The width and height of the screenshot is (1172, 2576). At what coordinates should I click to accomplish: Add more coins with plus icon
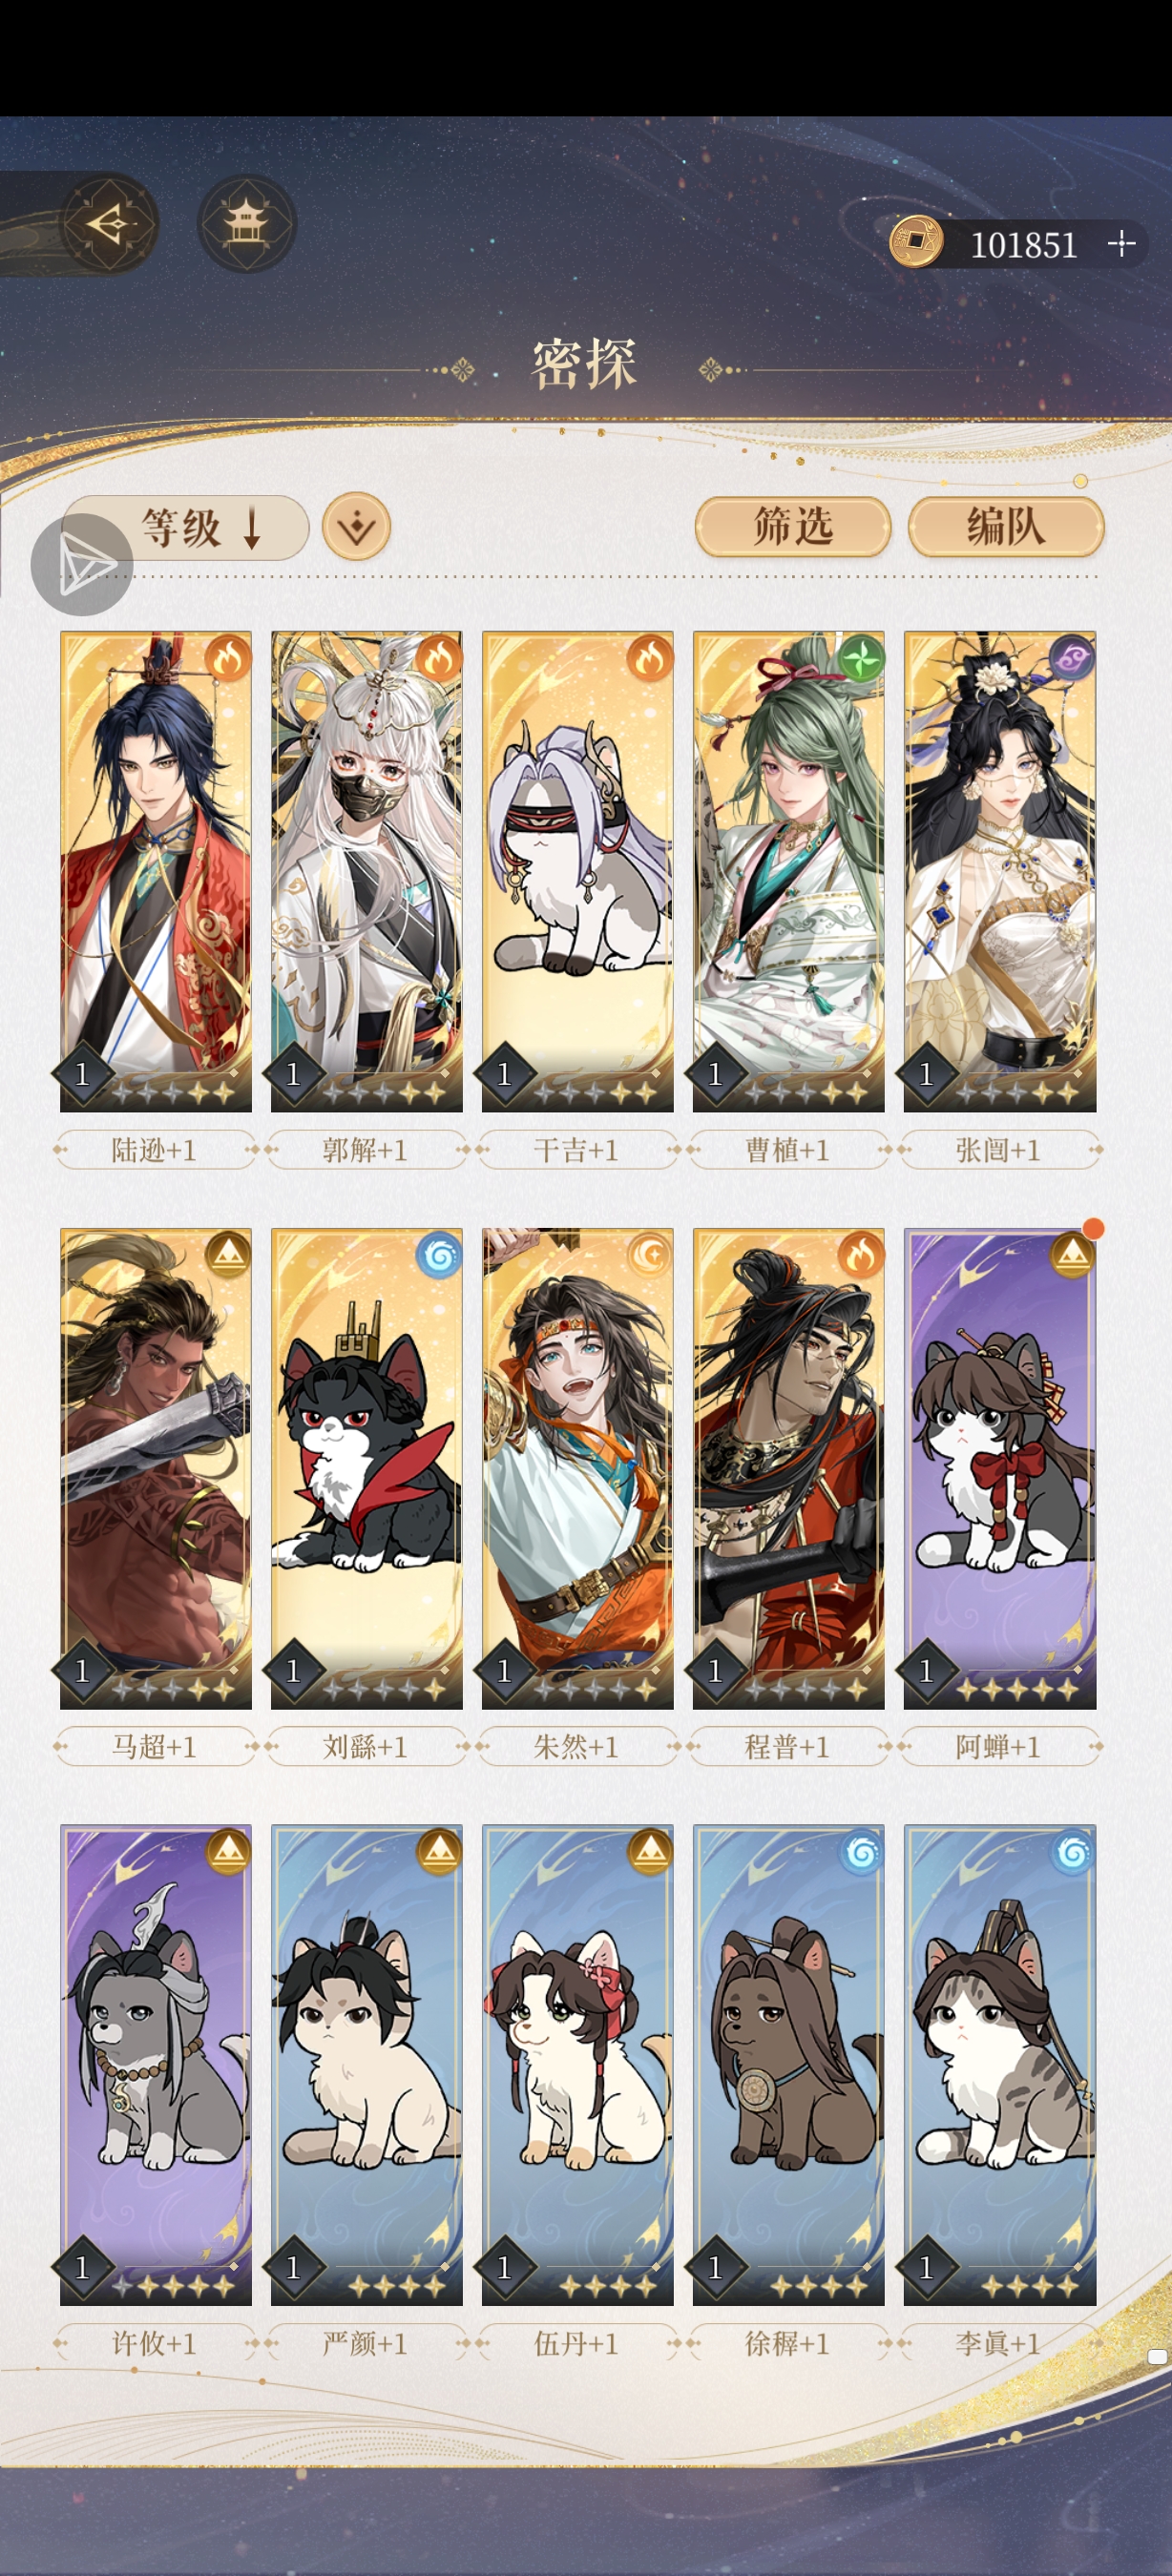point(1122,243)
